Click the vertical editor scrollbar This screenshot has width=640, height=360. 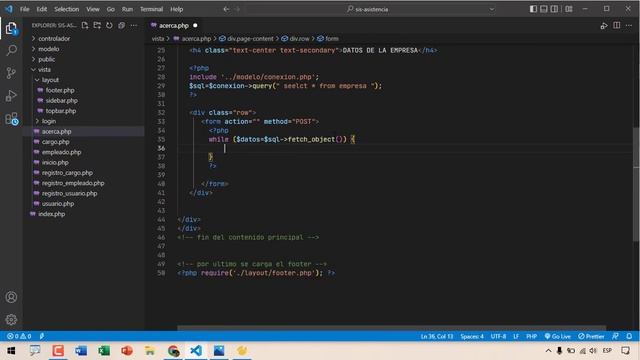coord(636,184)
